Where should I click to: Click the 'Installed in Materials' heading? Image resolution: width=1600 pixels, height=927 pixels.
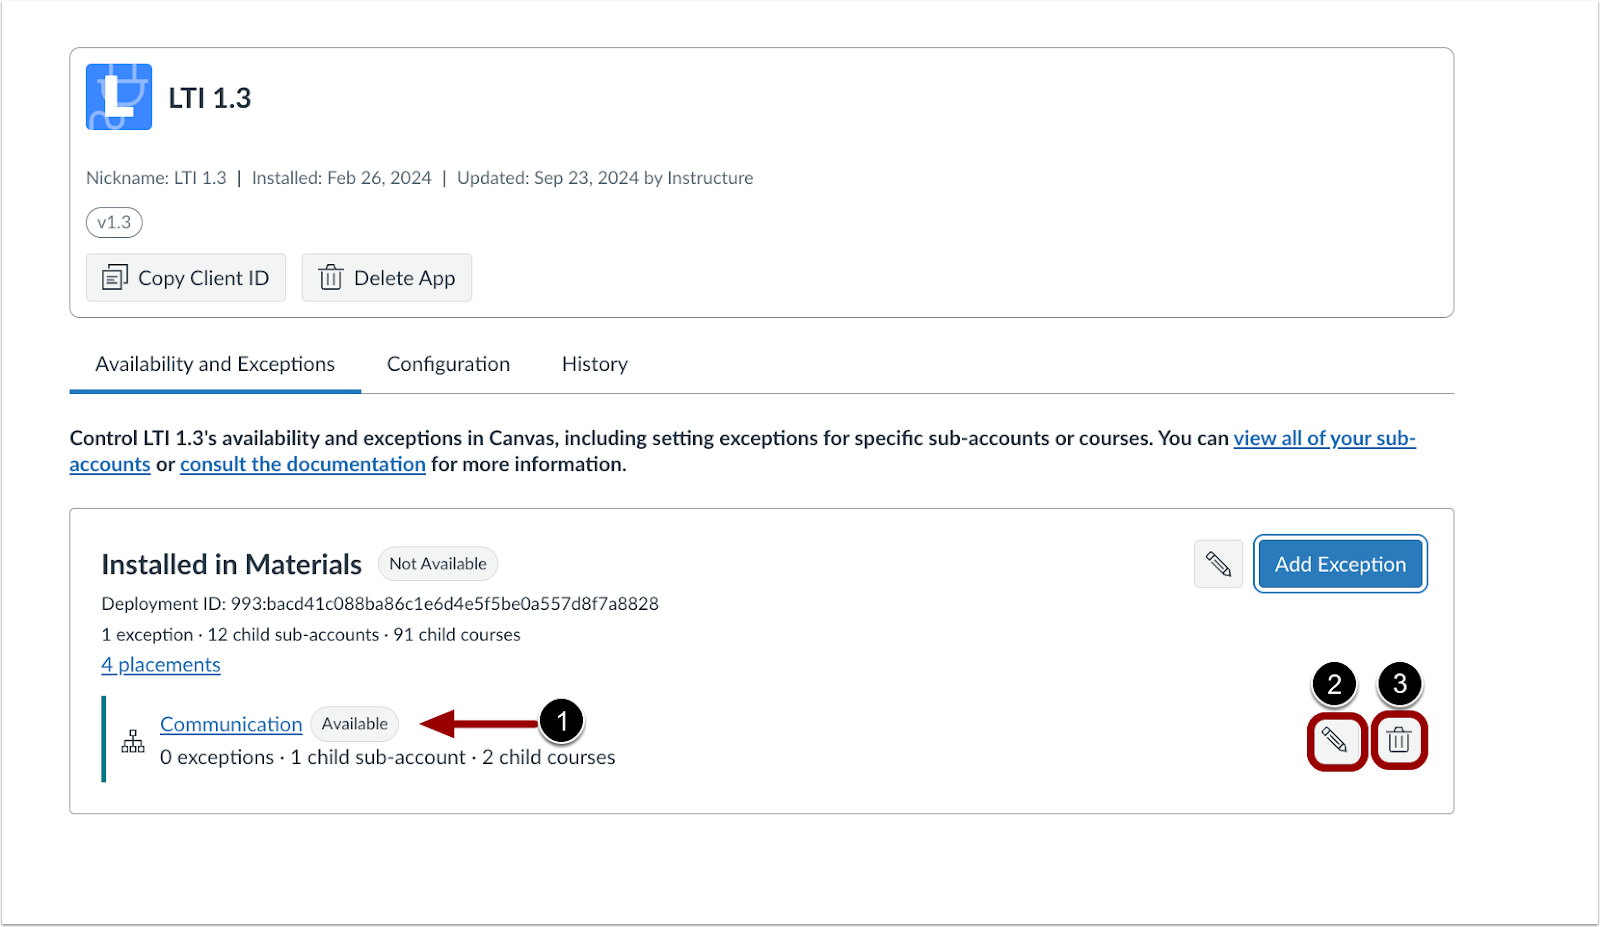click(232, 565)
